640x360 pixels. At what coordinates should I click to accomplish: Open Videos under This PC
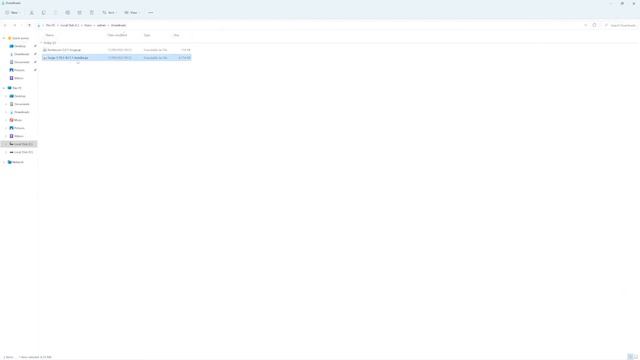[18, 136]
